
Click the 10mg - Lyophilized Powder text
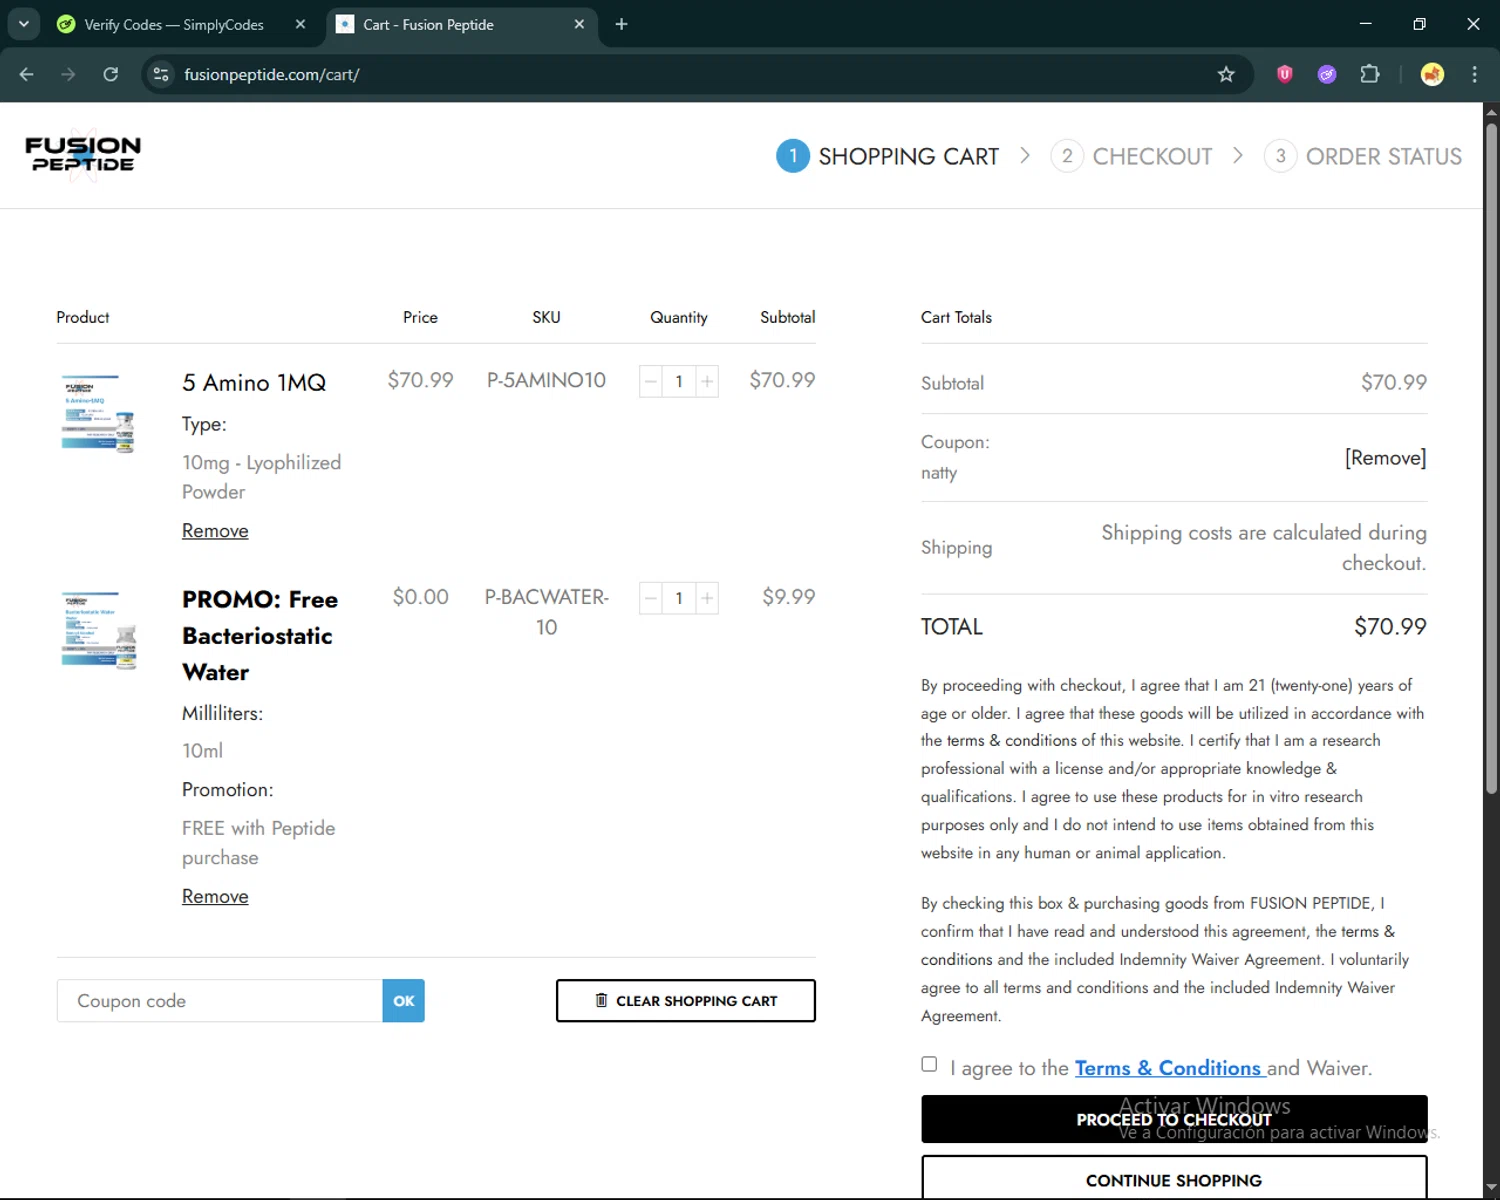pyautogui.click(x=262, y=477)
